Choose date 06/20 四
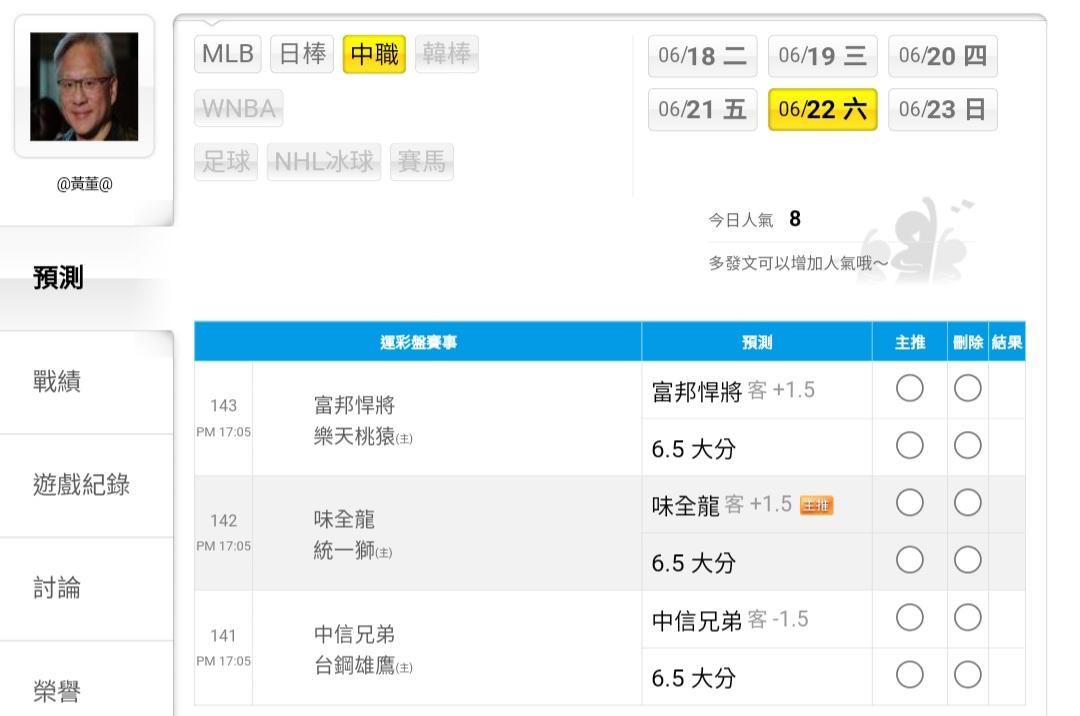Screen dimensions: 1080x716 942,56
